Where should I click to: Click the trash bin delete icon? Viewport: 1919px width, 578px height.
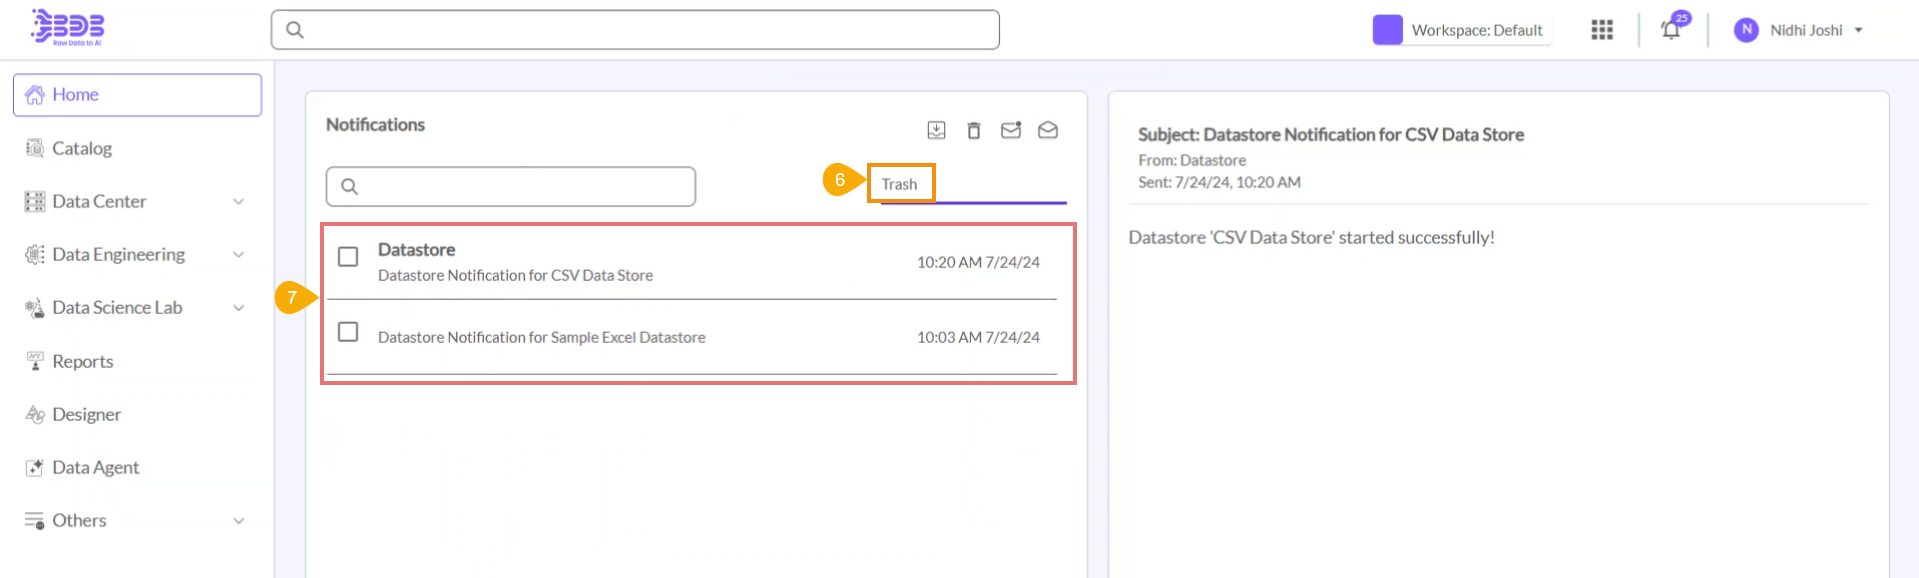click(974, 130)
